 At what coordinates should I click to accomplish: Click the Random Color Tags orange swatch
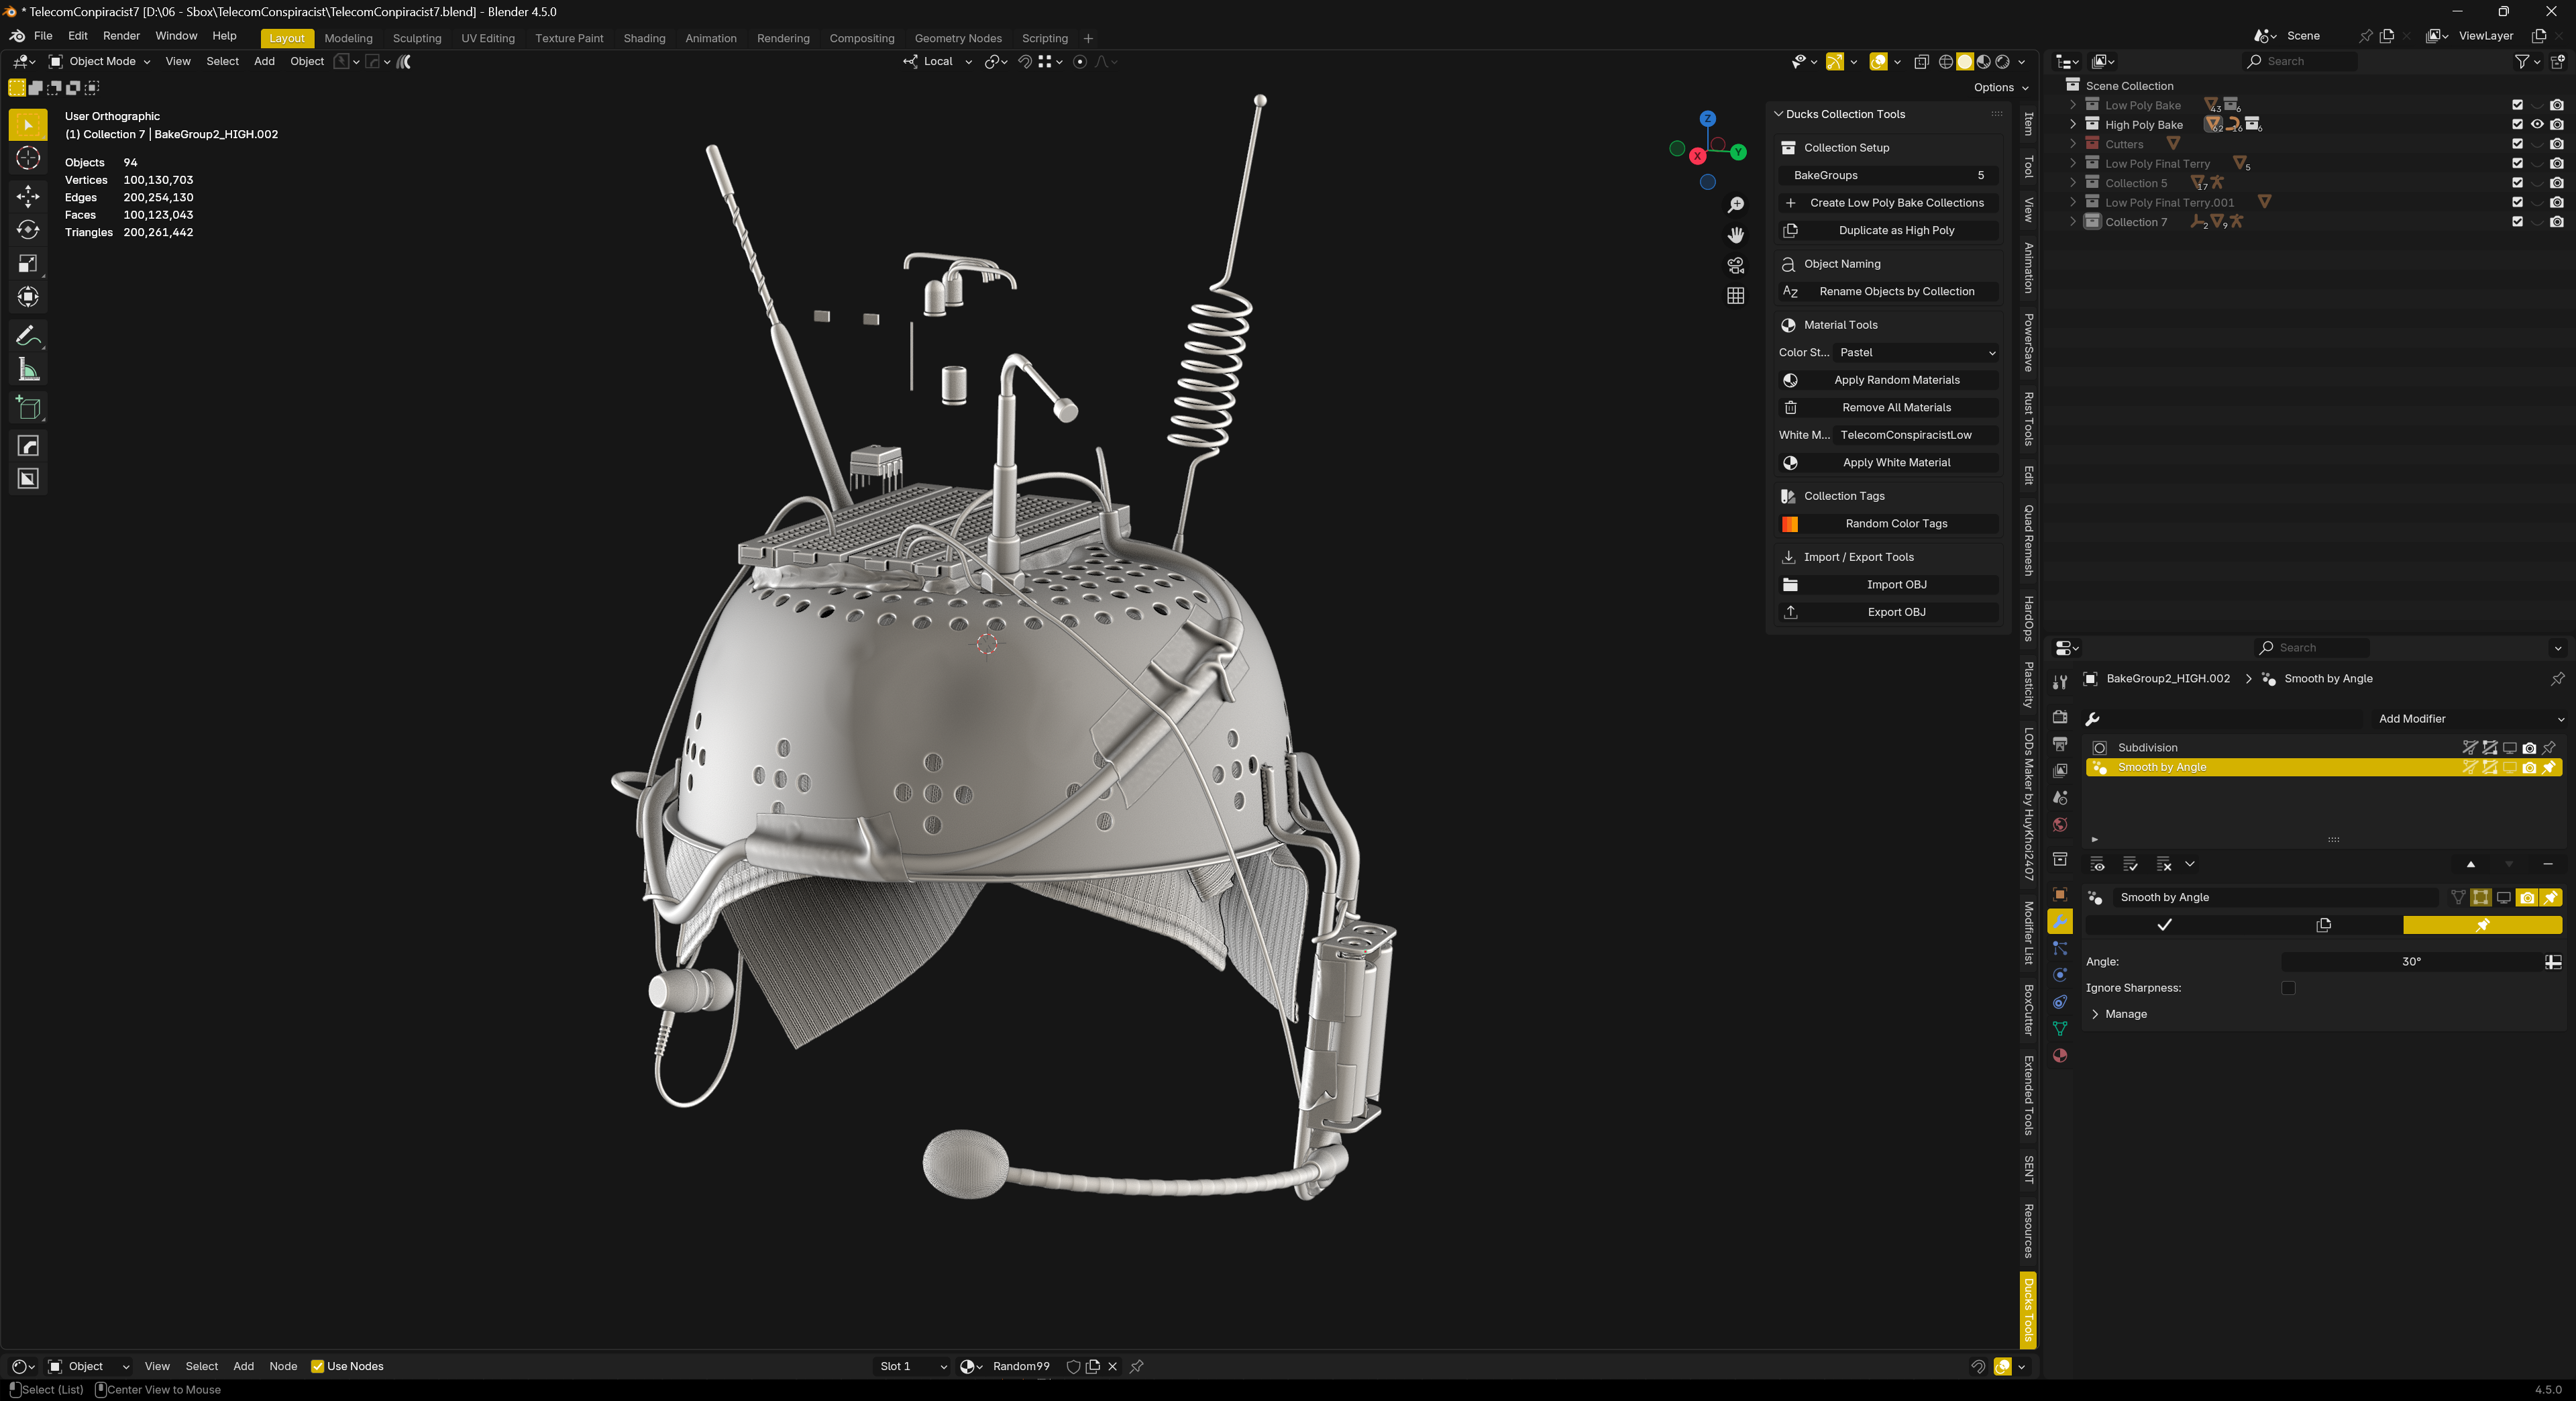pyautogui.click(x=1790, y=524)
